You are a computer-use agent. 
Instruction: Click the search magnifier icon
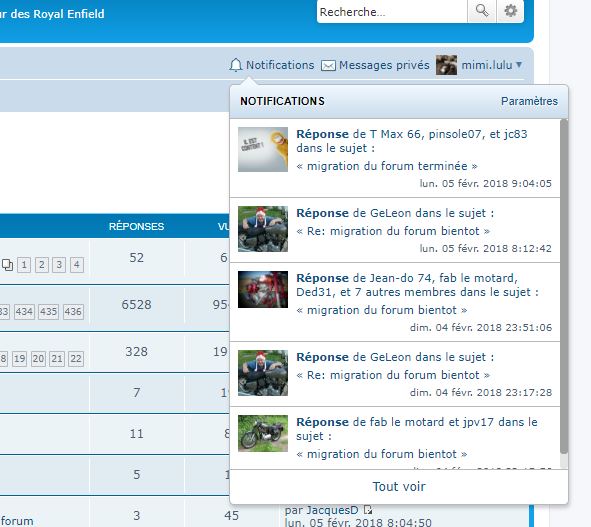coord(481,11)
